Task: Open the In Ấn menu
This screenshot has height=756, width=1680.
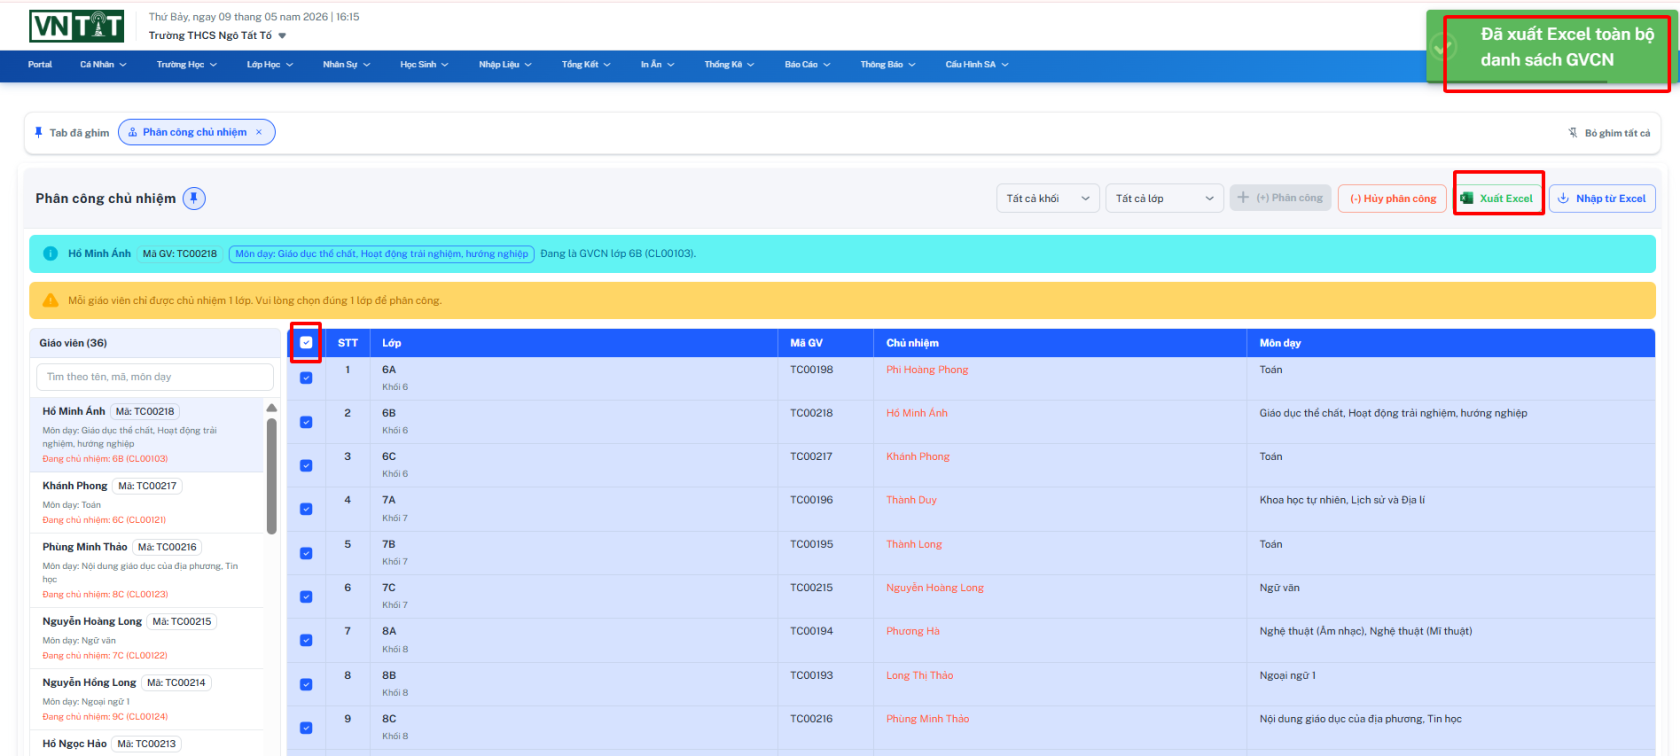Action: click(x=657, y=64)
